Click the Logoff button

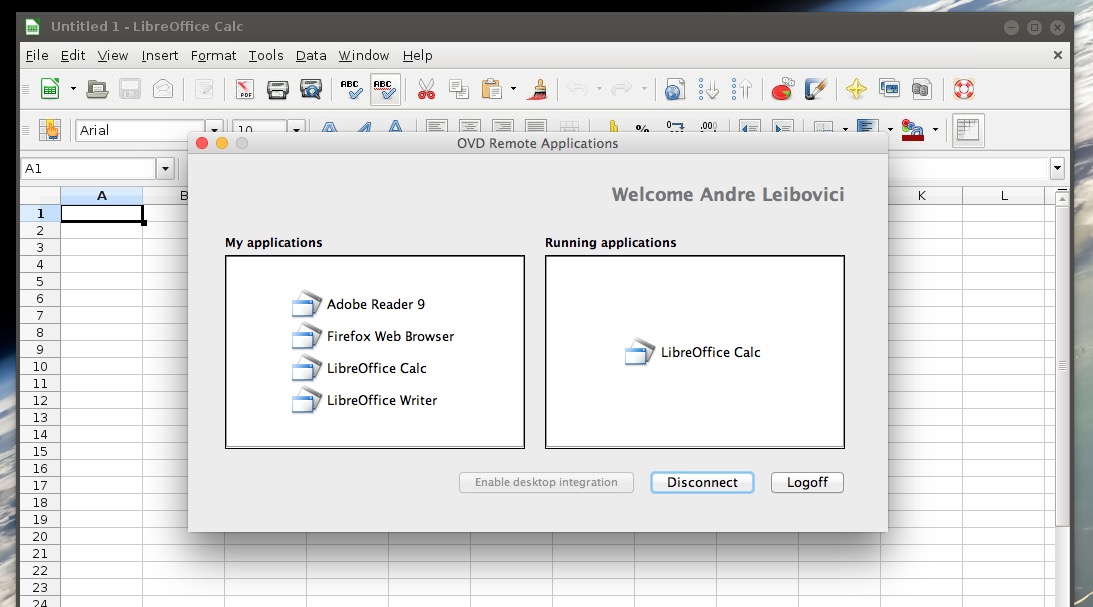point(807,482)
